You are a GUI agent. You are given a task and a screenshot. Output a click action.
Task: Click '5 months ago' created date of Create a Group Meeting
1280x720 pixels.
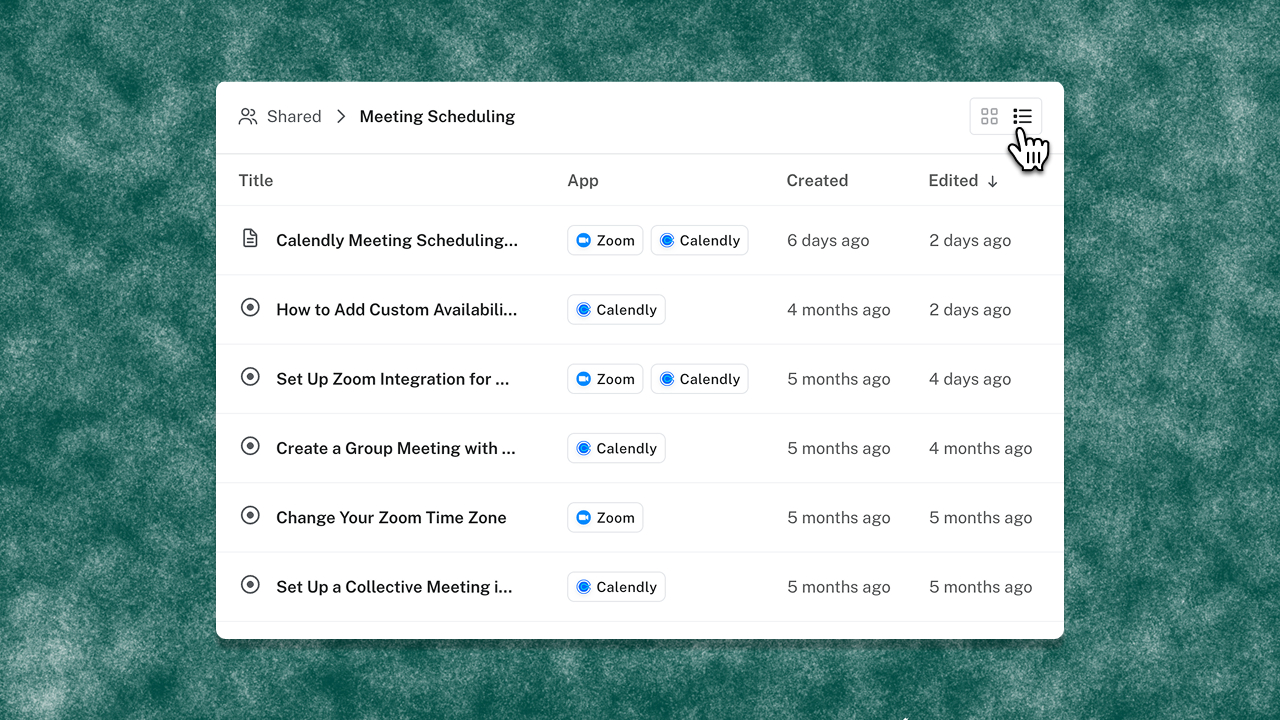[x=839, y=449]
